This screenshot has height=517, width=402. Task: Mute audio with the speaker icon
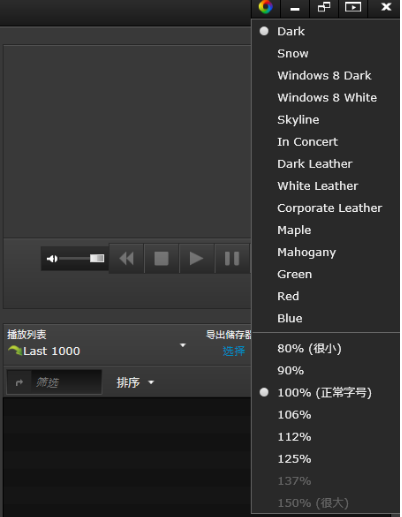[52, 259]
